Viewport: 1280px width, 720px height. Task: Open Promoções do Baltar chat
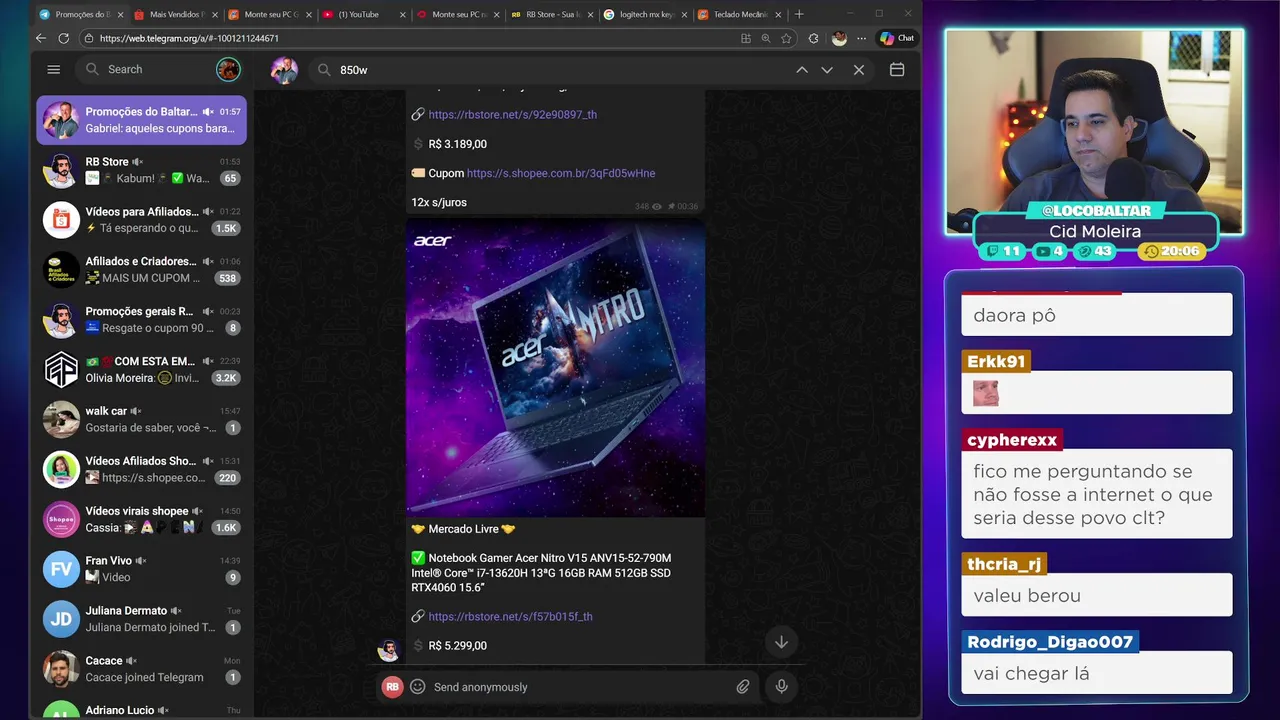point(142,120)
